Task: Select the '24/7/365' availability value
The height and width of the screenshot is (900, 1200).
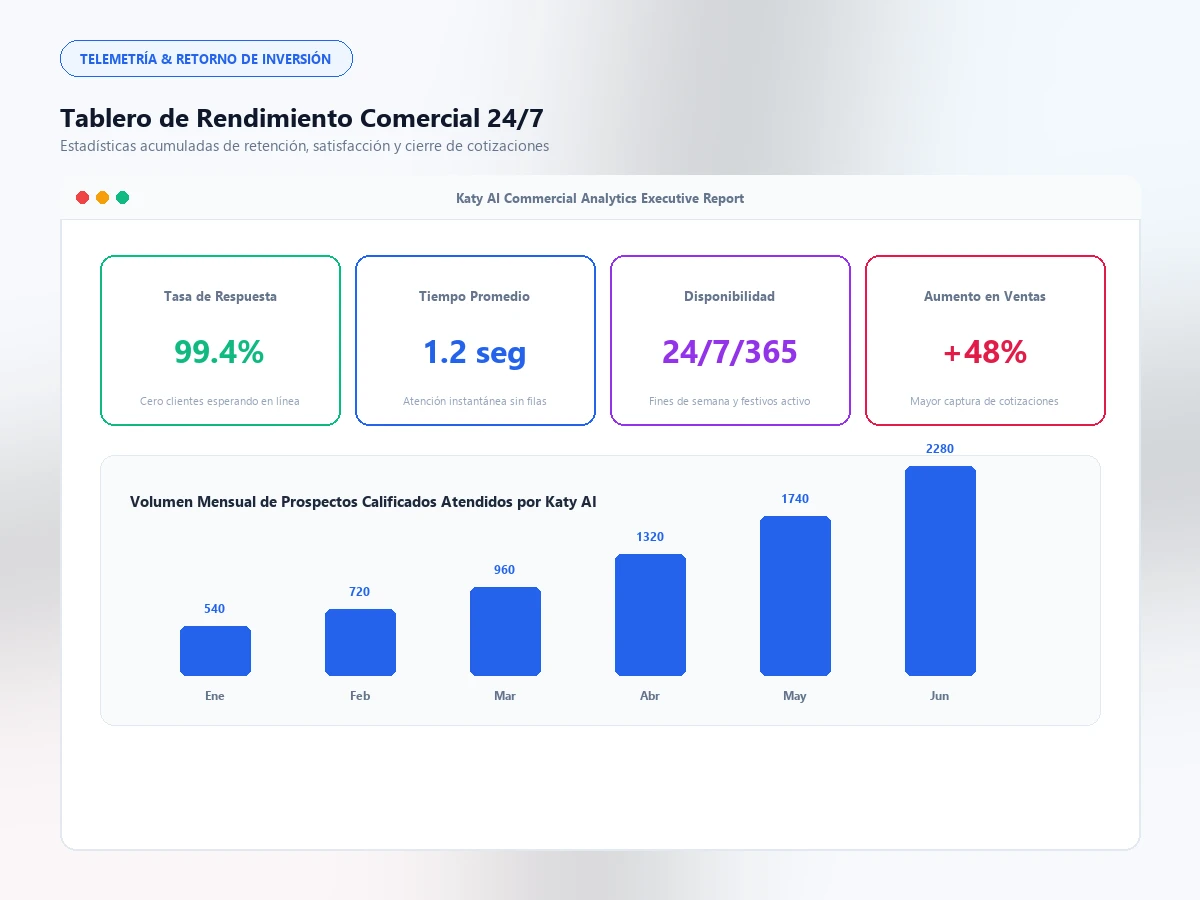Action: pyautogui.click(x=730, y=352)
